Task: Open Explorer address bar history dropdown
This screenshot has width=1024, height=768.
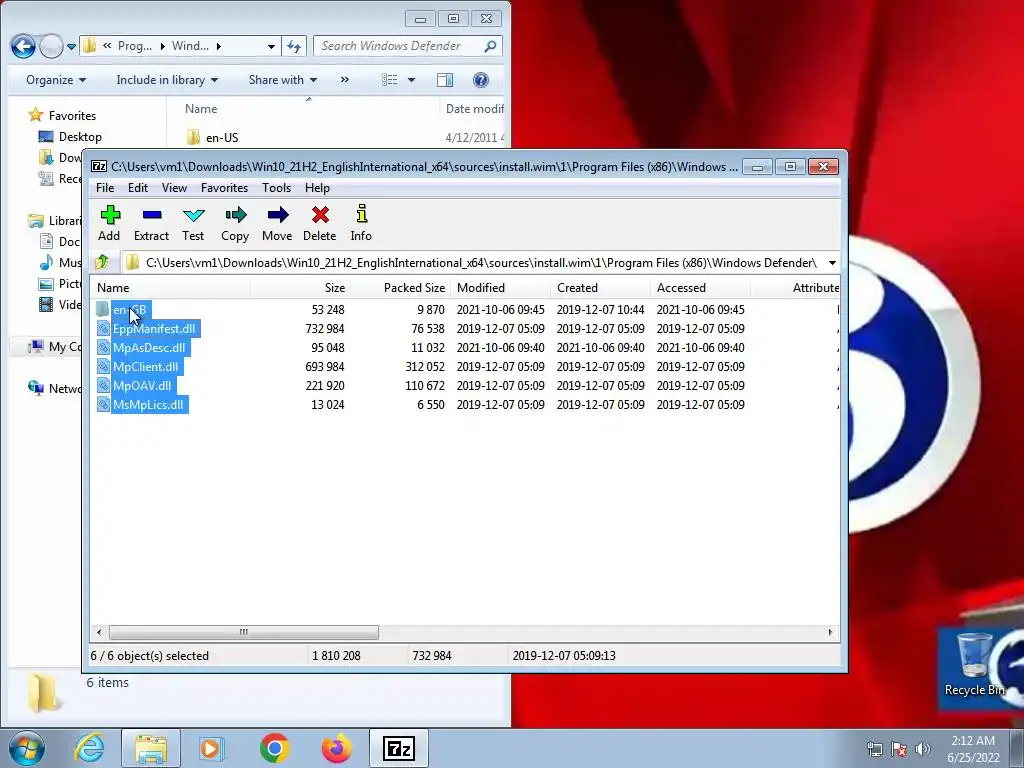Action: click(271, 46)
